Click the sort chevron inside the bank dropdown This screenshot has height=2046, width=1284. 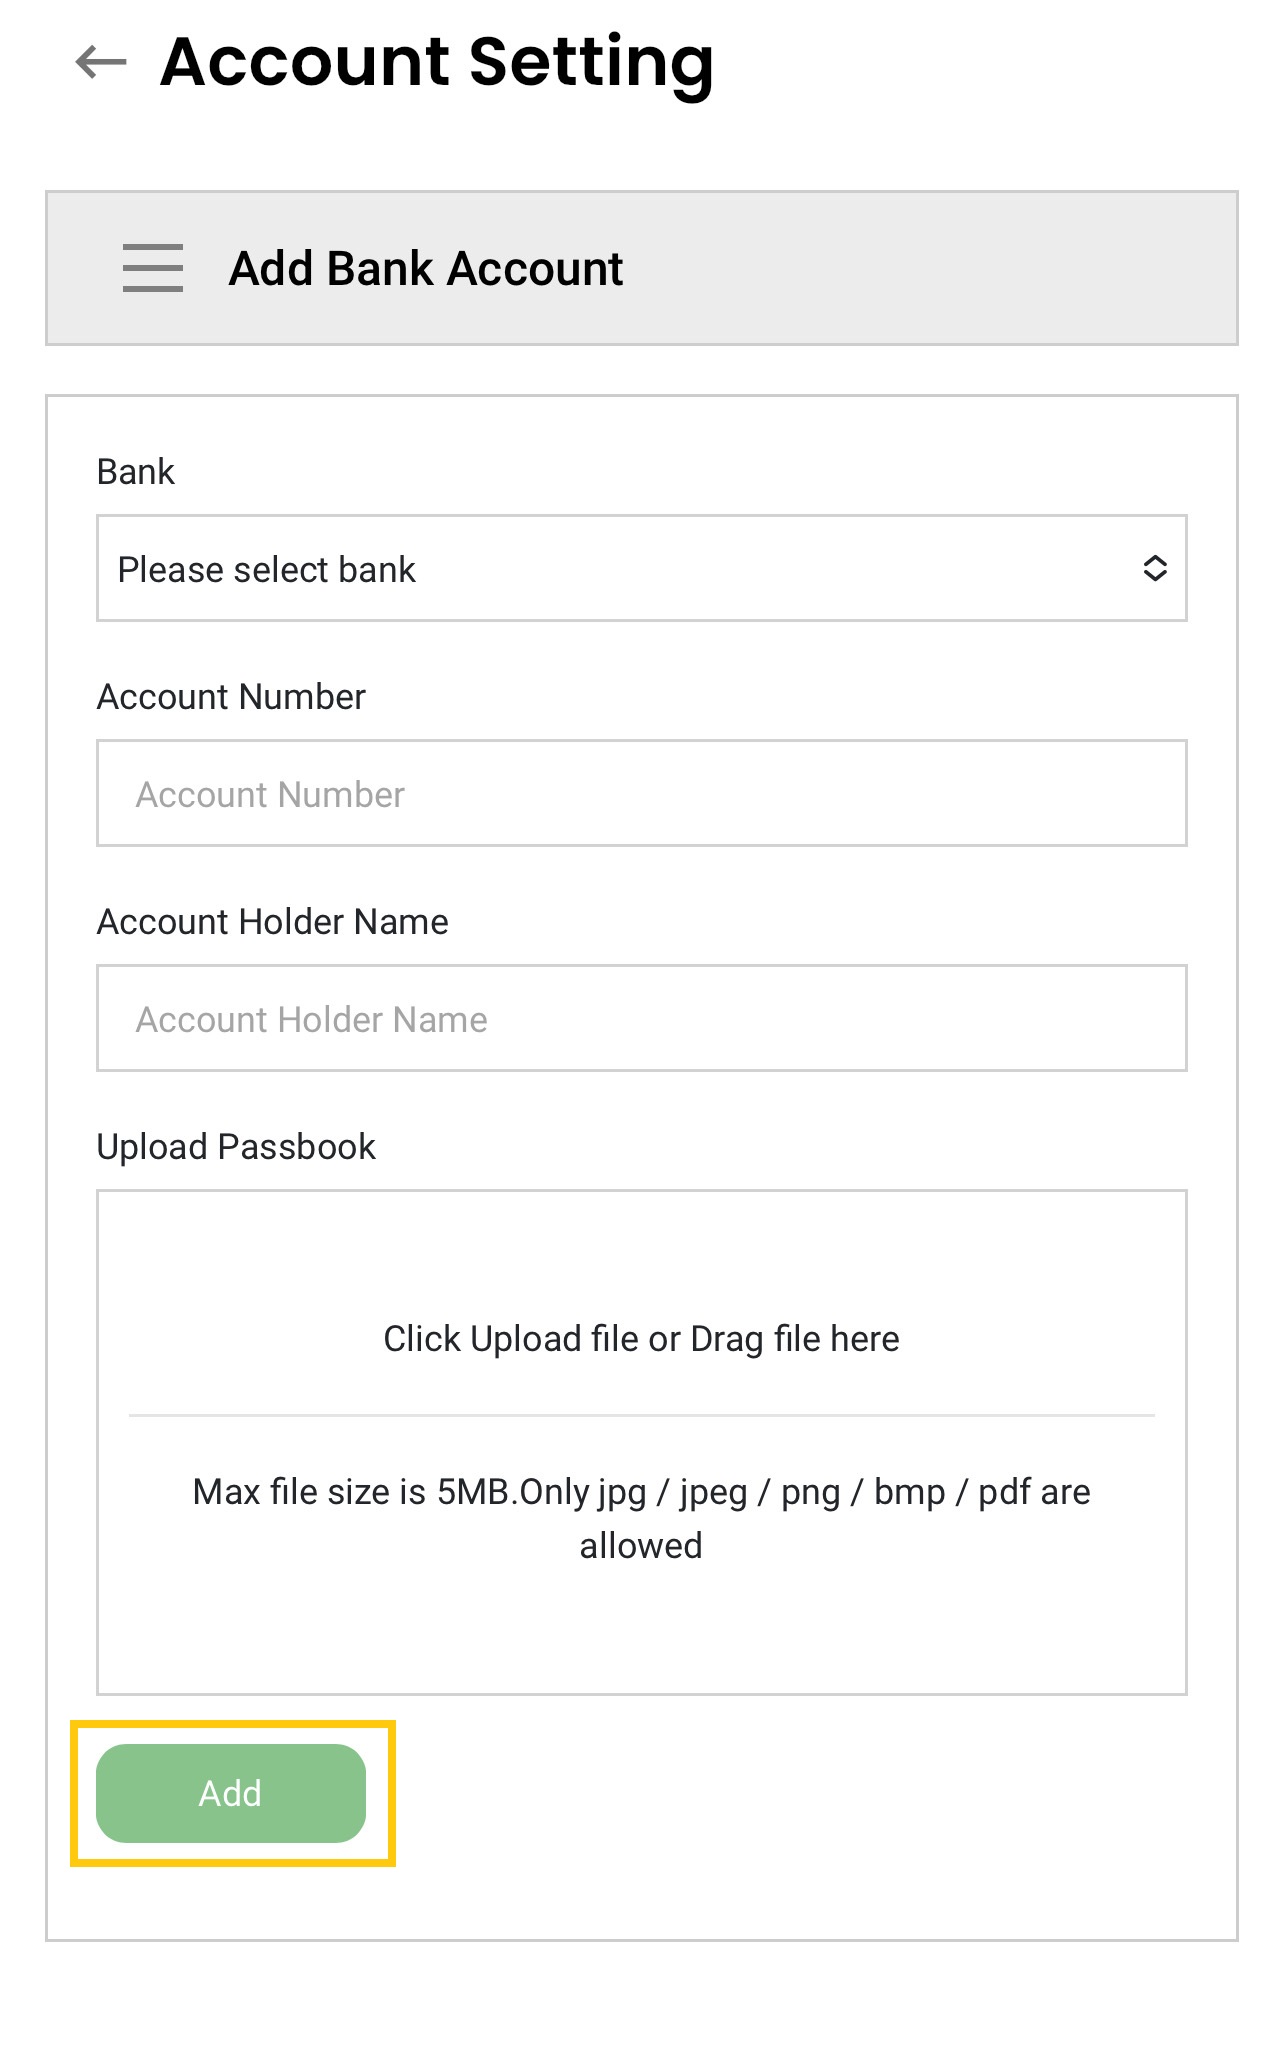coord(1157,569)
